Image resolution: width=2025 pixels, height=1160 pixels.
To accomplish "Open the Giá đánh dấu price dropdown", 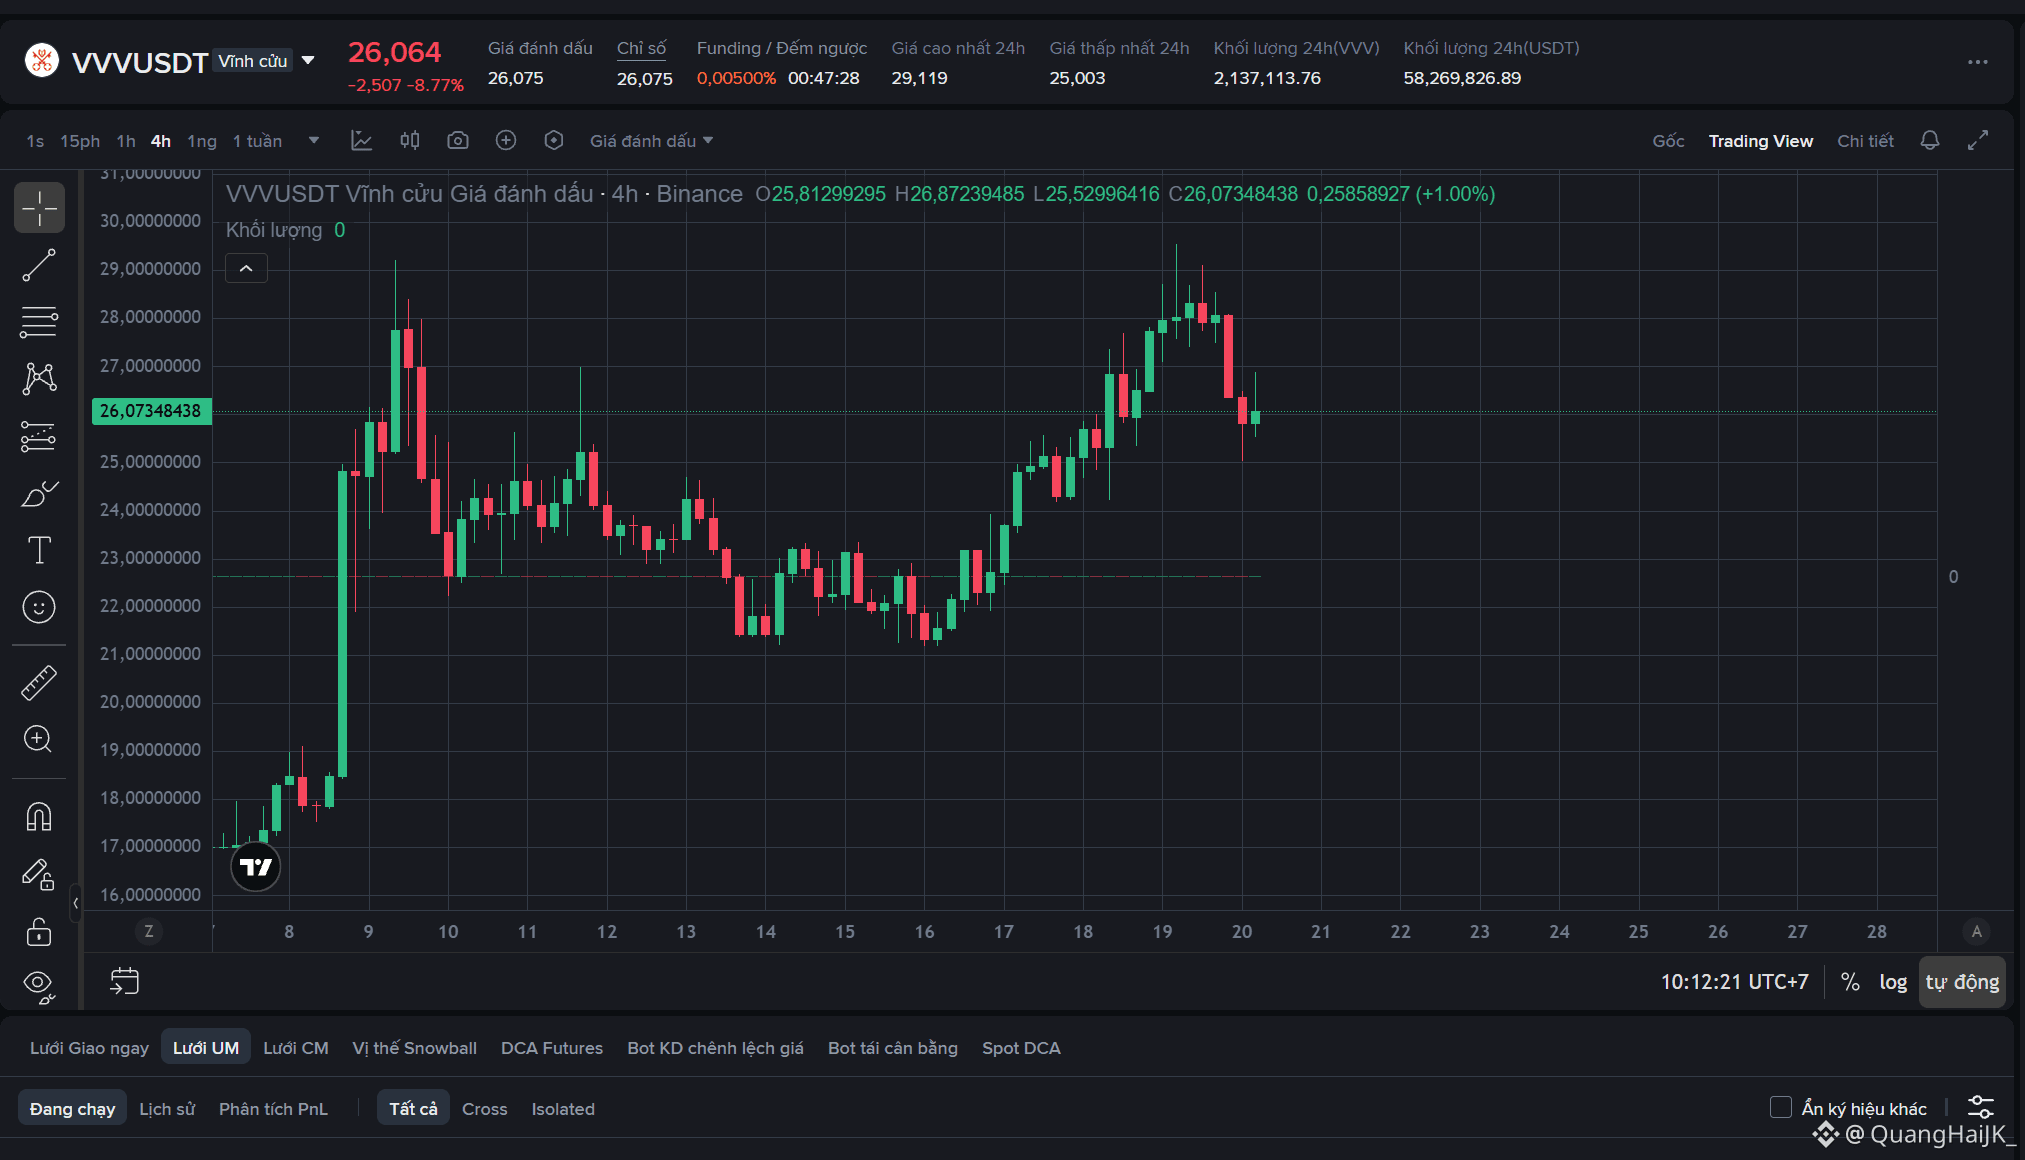I will (x=651, y=141).
